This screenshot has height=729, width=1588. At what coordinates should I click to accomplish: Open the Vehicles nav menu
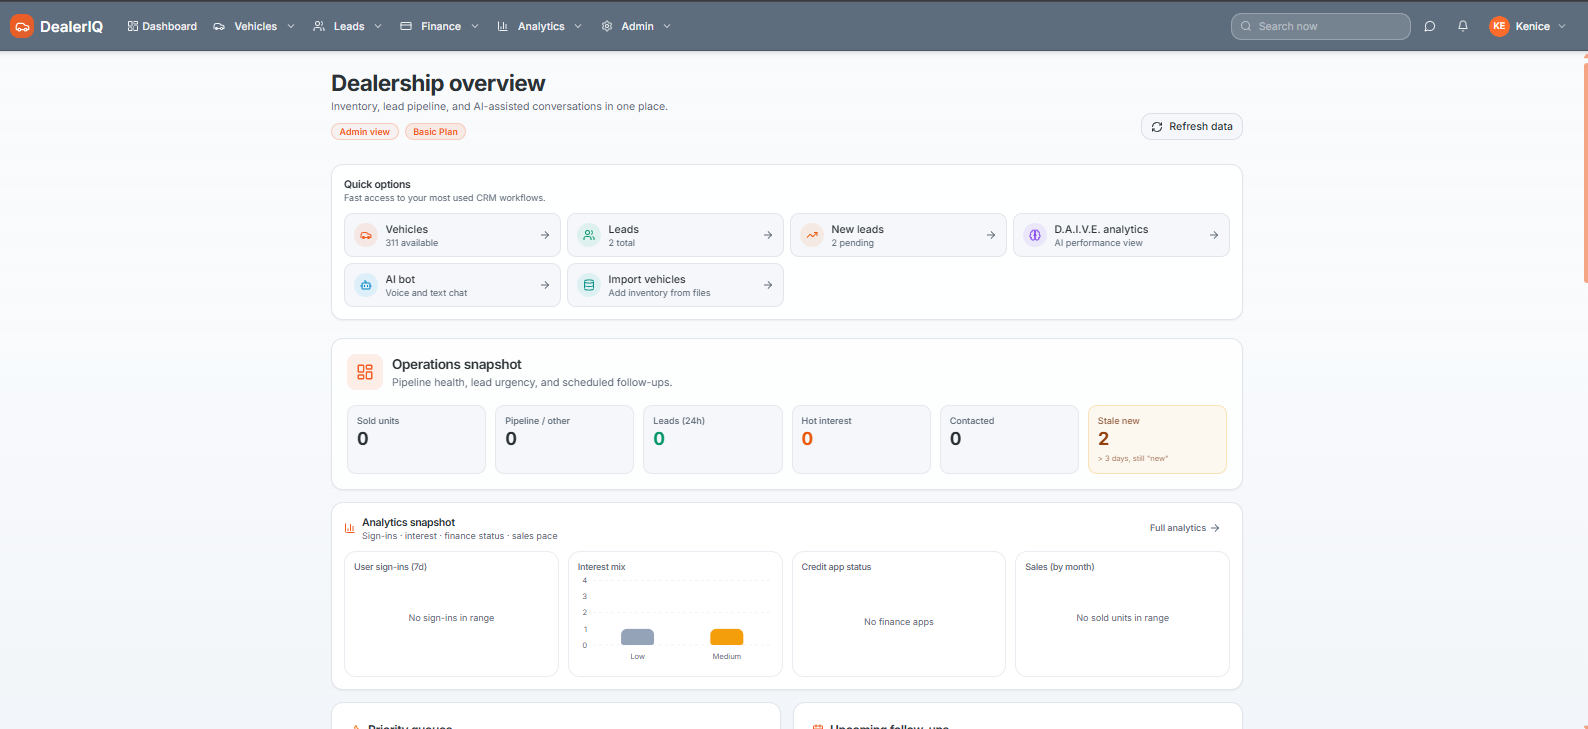[254, 26]
